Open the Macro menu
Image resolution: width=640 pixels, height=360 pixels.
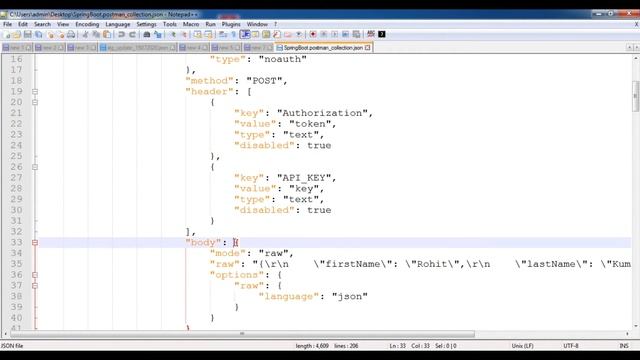tap(191, 24)
